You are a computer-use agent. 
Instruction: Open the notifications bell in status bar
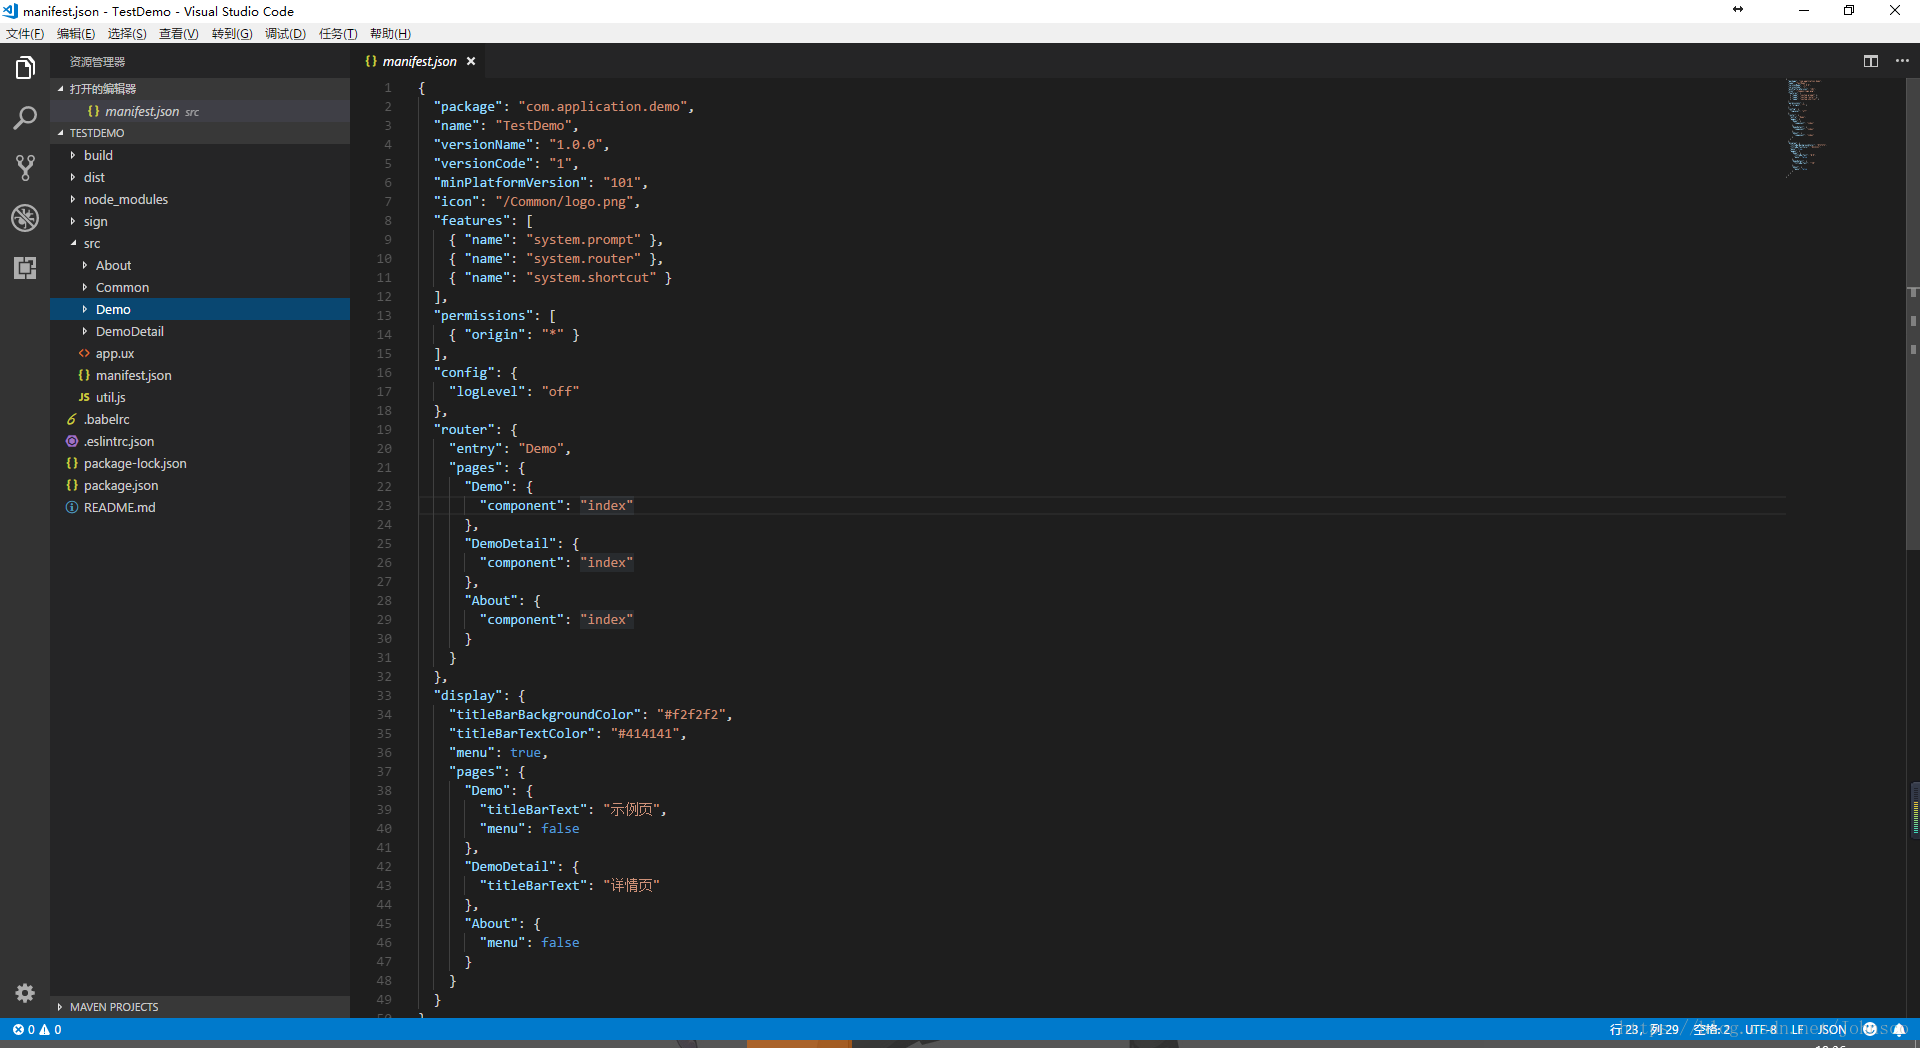pyautogui.click(x=1898, y=1029)
